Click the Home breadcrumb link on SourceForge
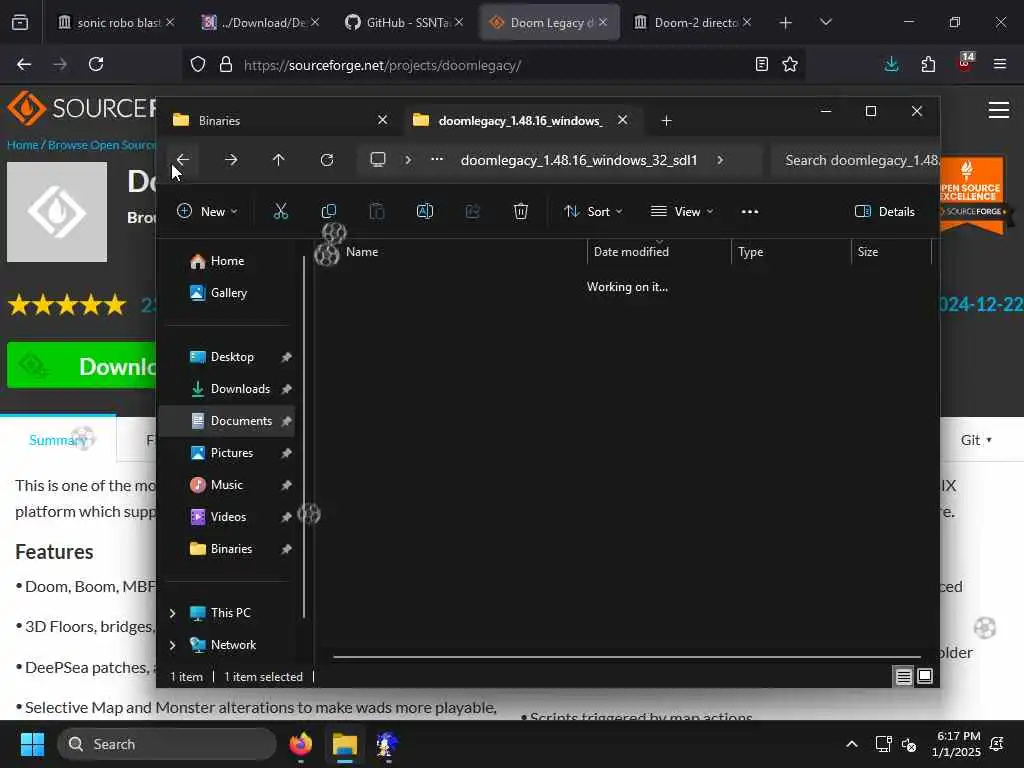Viewport: 1024px width, 768px height. click(x=23, y=145)
